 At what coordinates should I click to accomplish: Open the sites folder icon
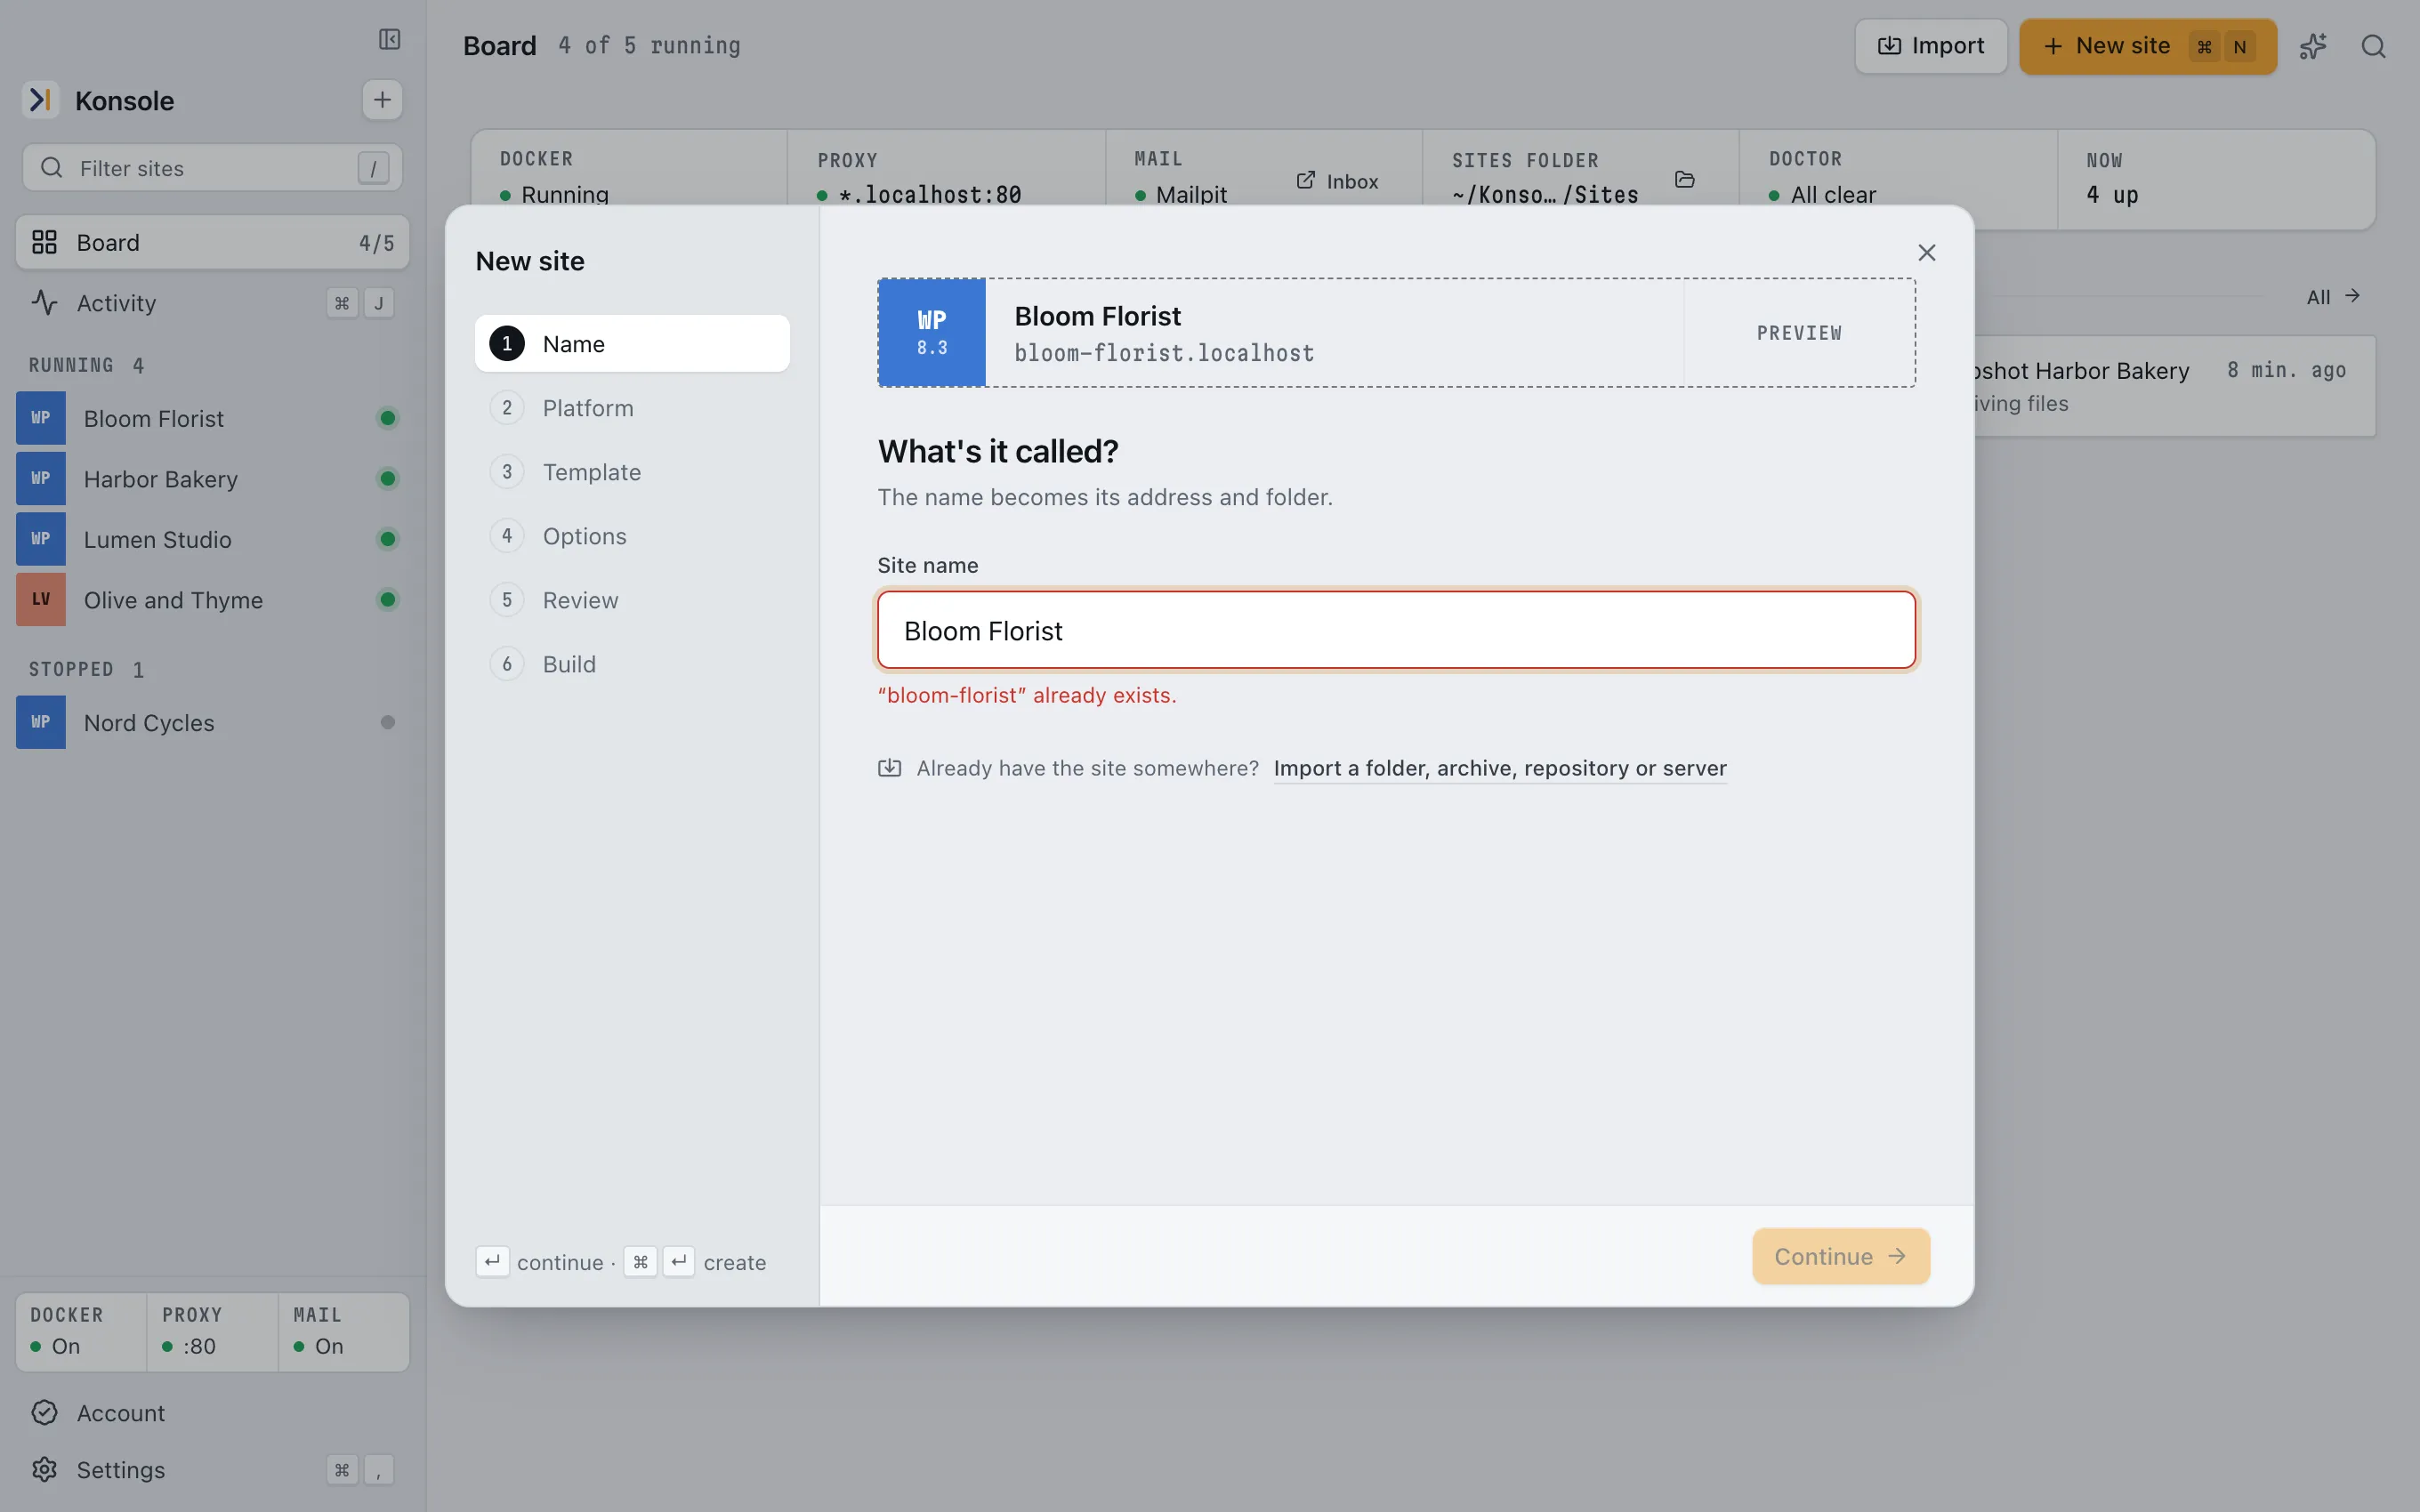(1685, 180)
